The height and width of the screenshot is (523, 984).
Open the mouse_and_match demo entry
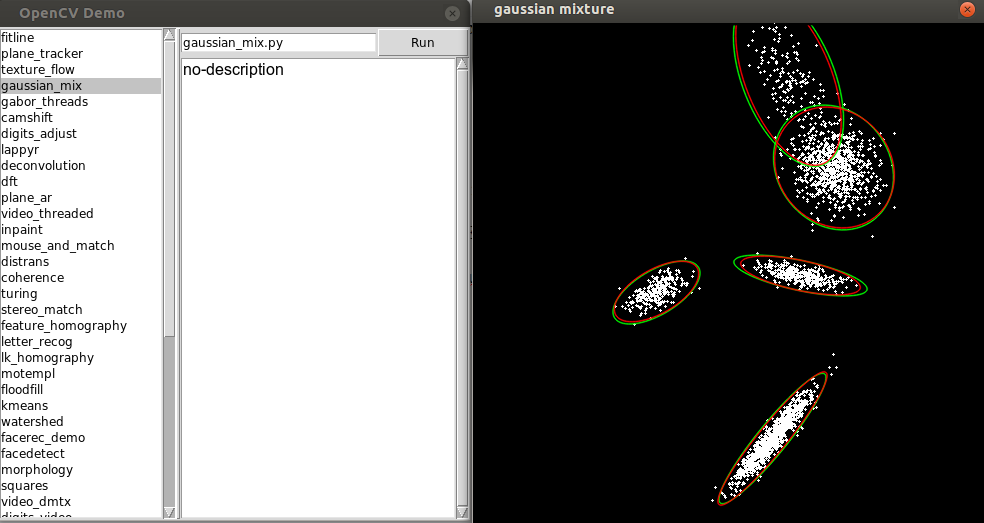tap(58, 246)
